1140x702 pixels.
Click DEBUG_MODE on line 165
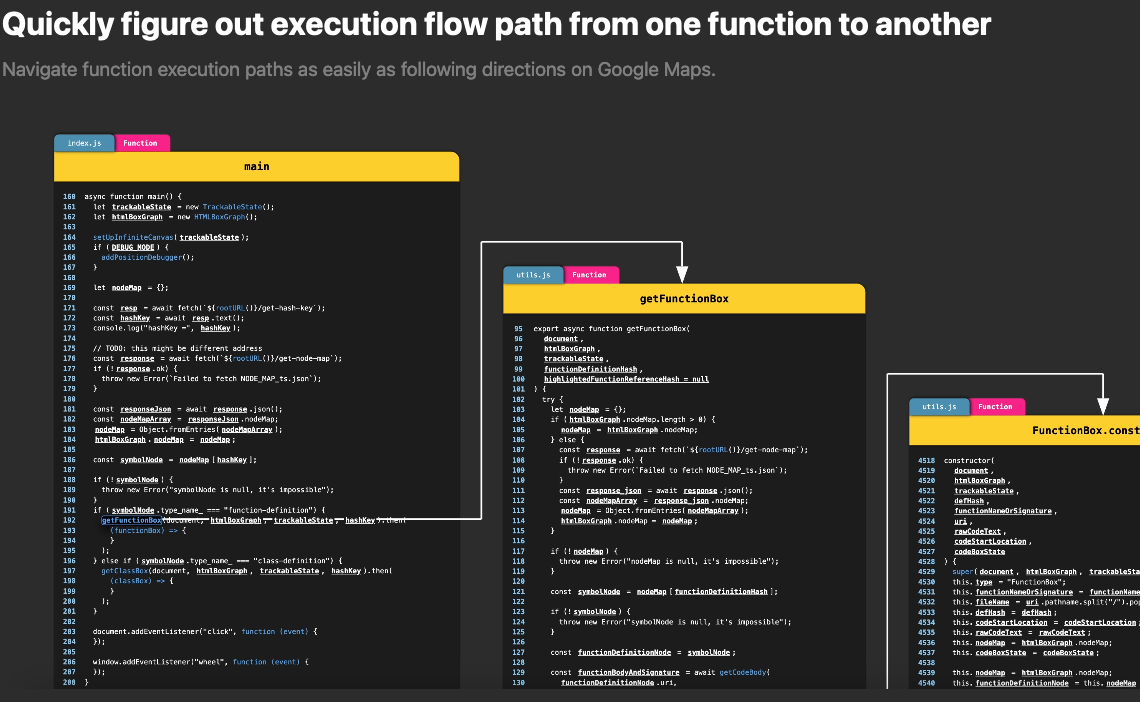tap(133, 248)
